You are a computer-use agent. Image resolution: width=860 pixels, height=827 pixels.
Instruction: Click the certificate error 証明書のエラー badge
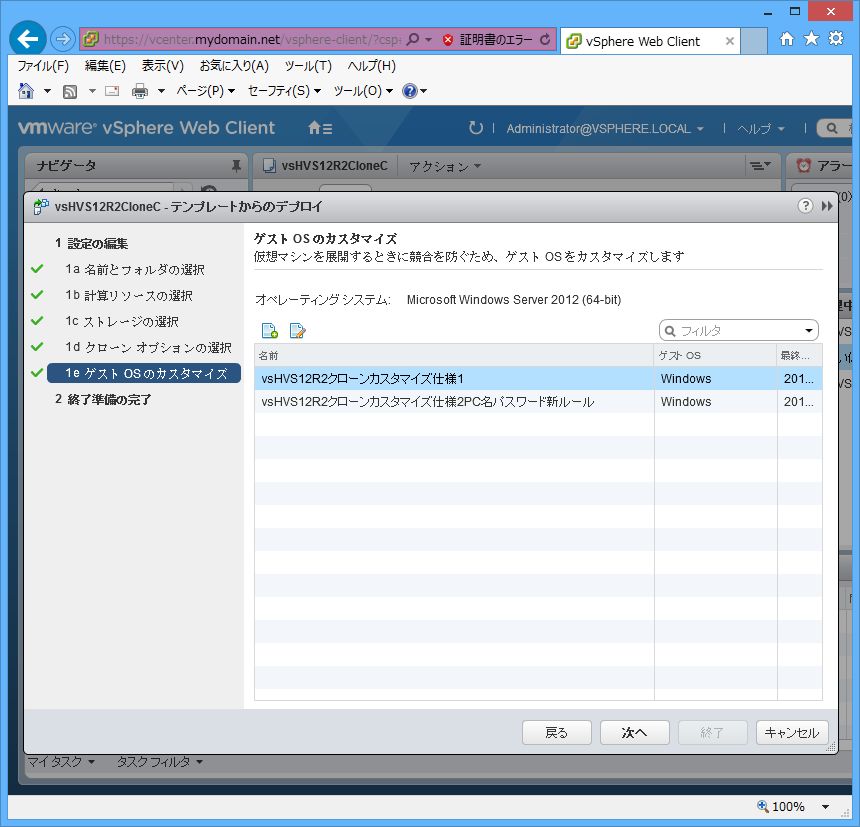[488, 39]
